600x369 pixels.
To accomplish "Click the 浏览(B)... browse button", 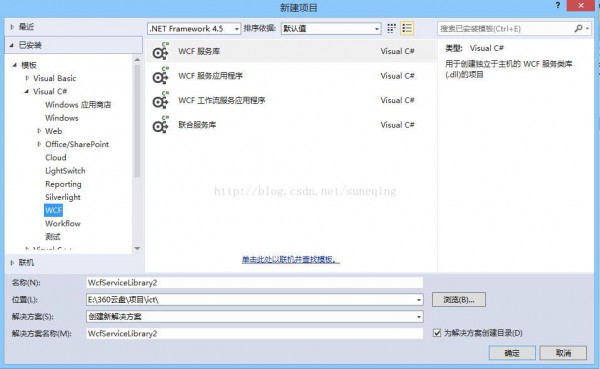I will [x=459, y=300].
